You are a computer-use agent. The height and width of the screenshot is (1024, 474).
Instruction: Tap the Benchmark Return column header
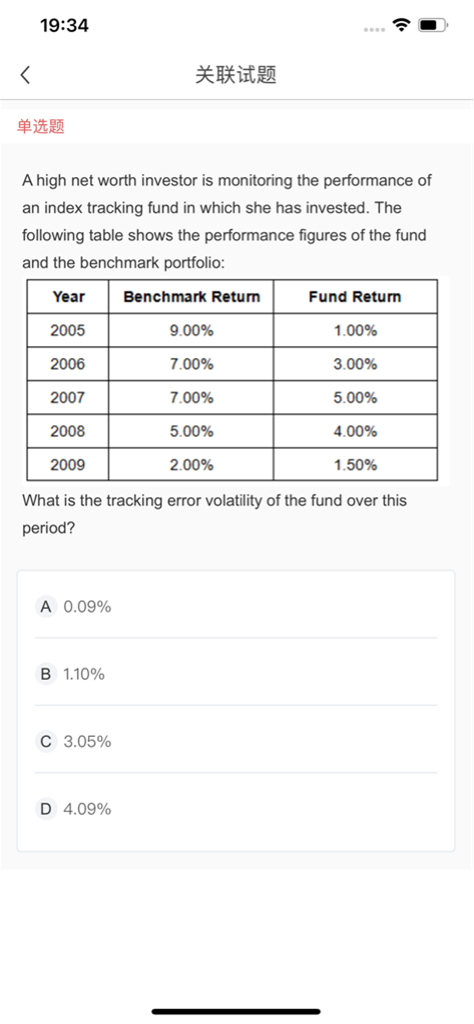click(192, 296)
